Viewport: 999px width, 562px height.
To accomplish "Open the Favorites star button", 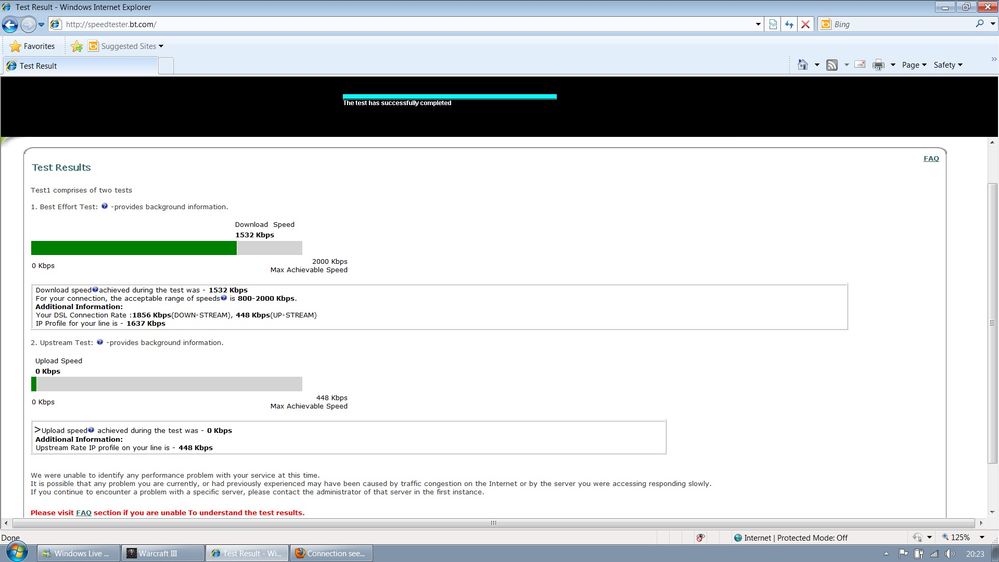I will click(32, 46).
